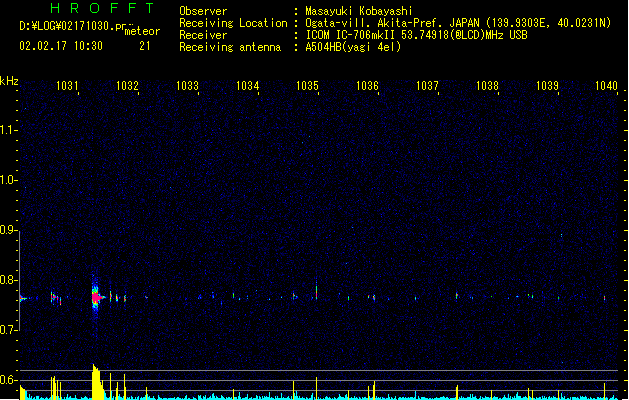
Task: Click the Receiver ICOM IC-706mkII entry
Action: (416, 35)
